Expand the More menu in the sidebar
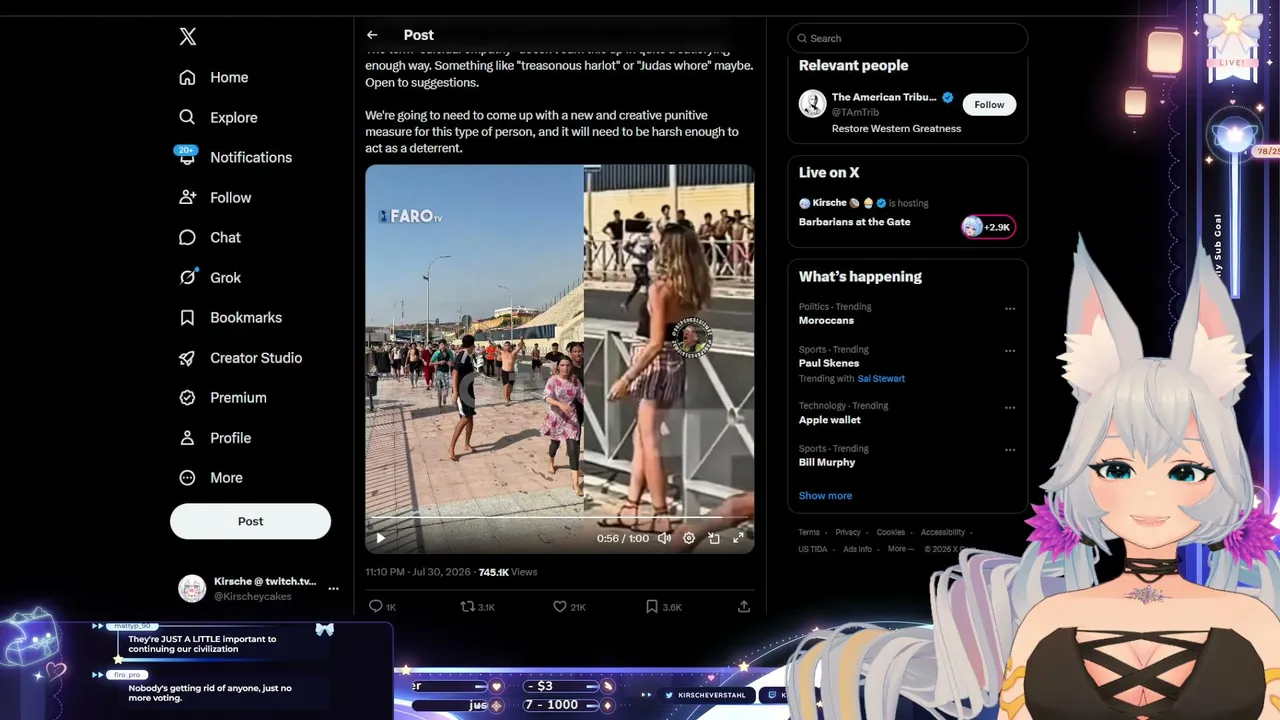The width and height of the screenshot is (1280, 720). pyautogui.click(x=210, y=478)
